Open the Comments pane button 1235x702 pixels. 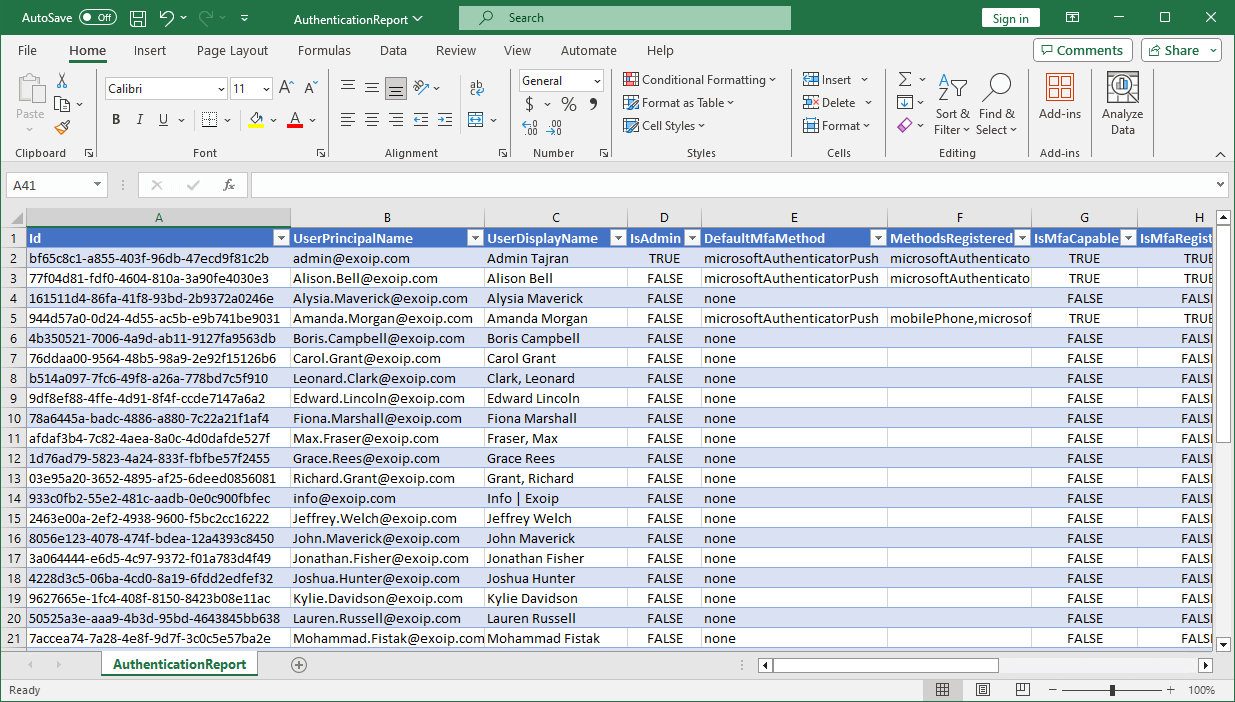click(1082, 50)
